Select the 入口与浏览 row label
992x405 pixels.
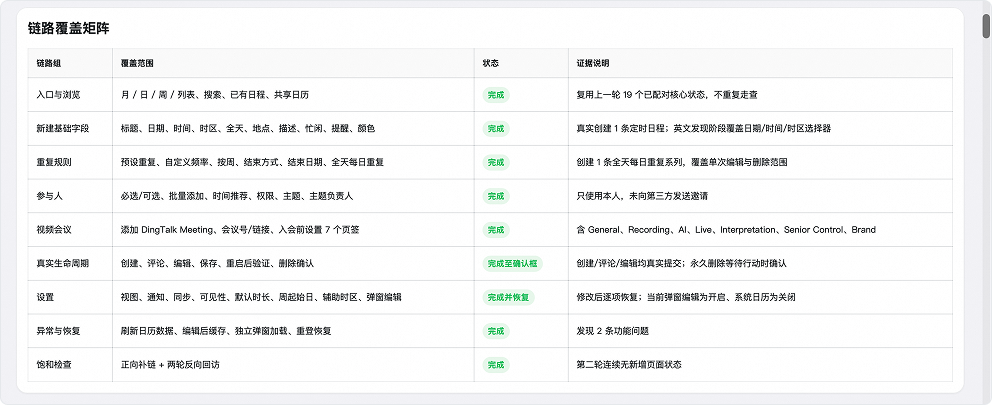coord(58,95)
